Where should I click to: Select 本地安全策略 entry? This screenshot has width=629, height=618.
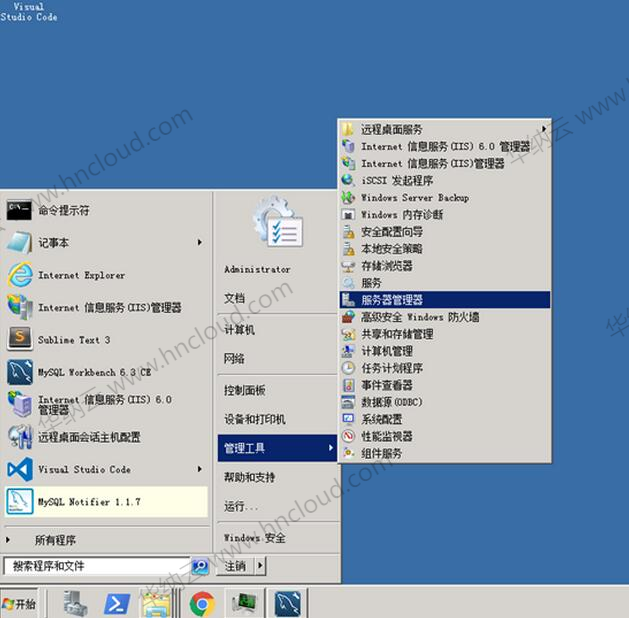pos(445,249)
